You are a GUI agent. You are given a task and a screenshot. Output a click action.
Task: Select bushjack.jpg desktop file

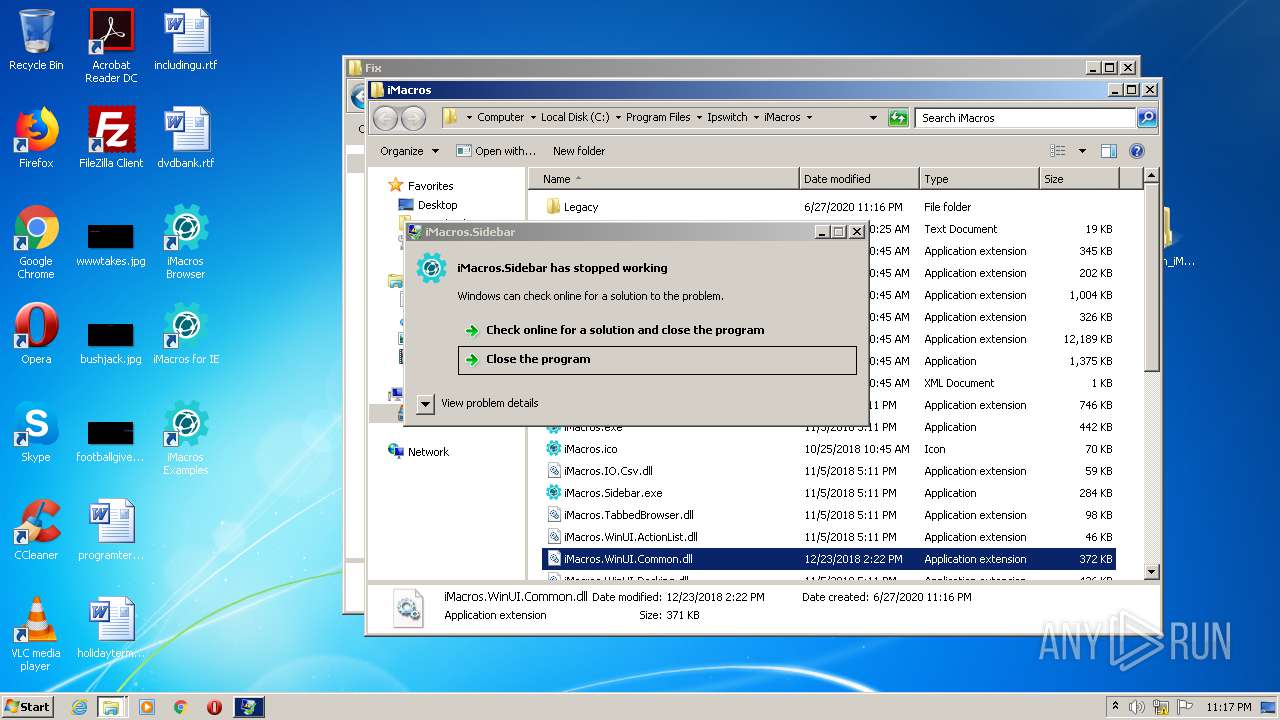111,342
